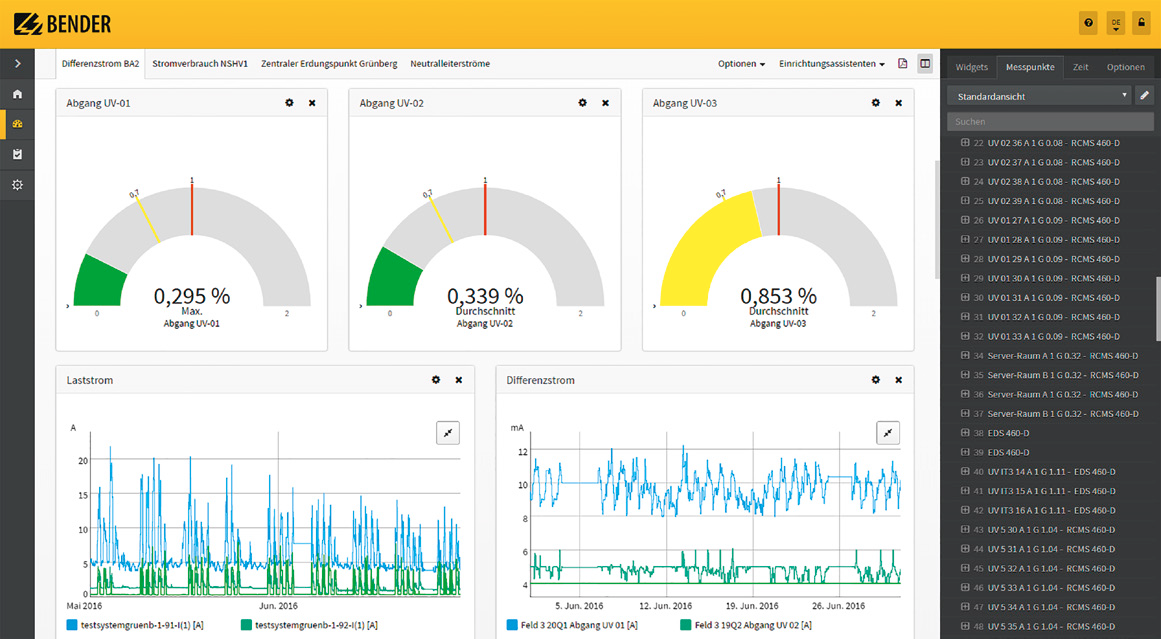
Task: Open the Optionen dropdown menu
Action: pyautogui.click(x=741, y=64)
